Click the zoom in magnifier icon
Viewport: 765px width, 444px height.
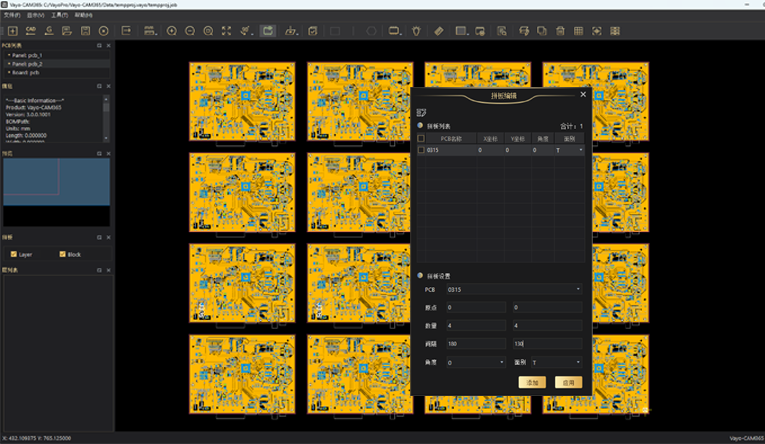click(x=172, y=31)
